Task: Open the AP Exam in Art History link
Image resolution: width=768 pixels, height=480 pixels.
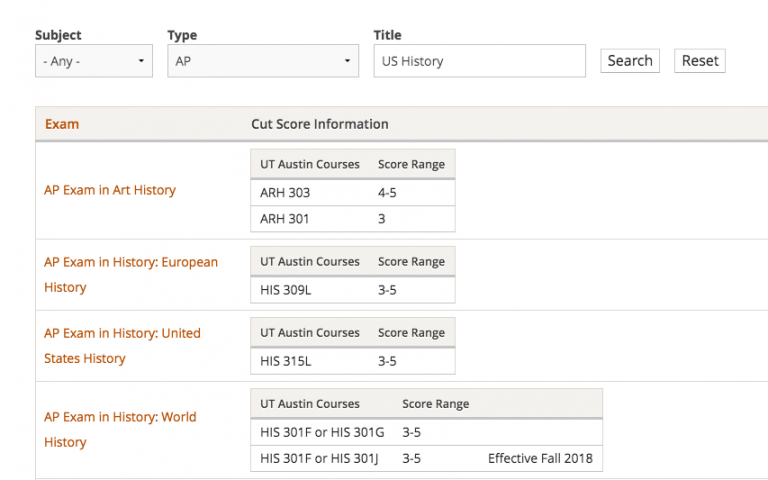Action: click(x=110, y=190)
